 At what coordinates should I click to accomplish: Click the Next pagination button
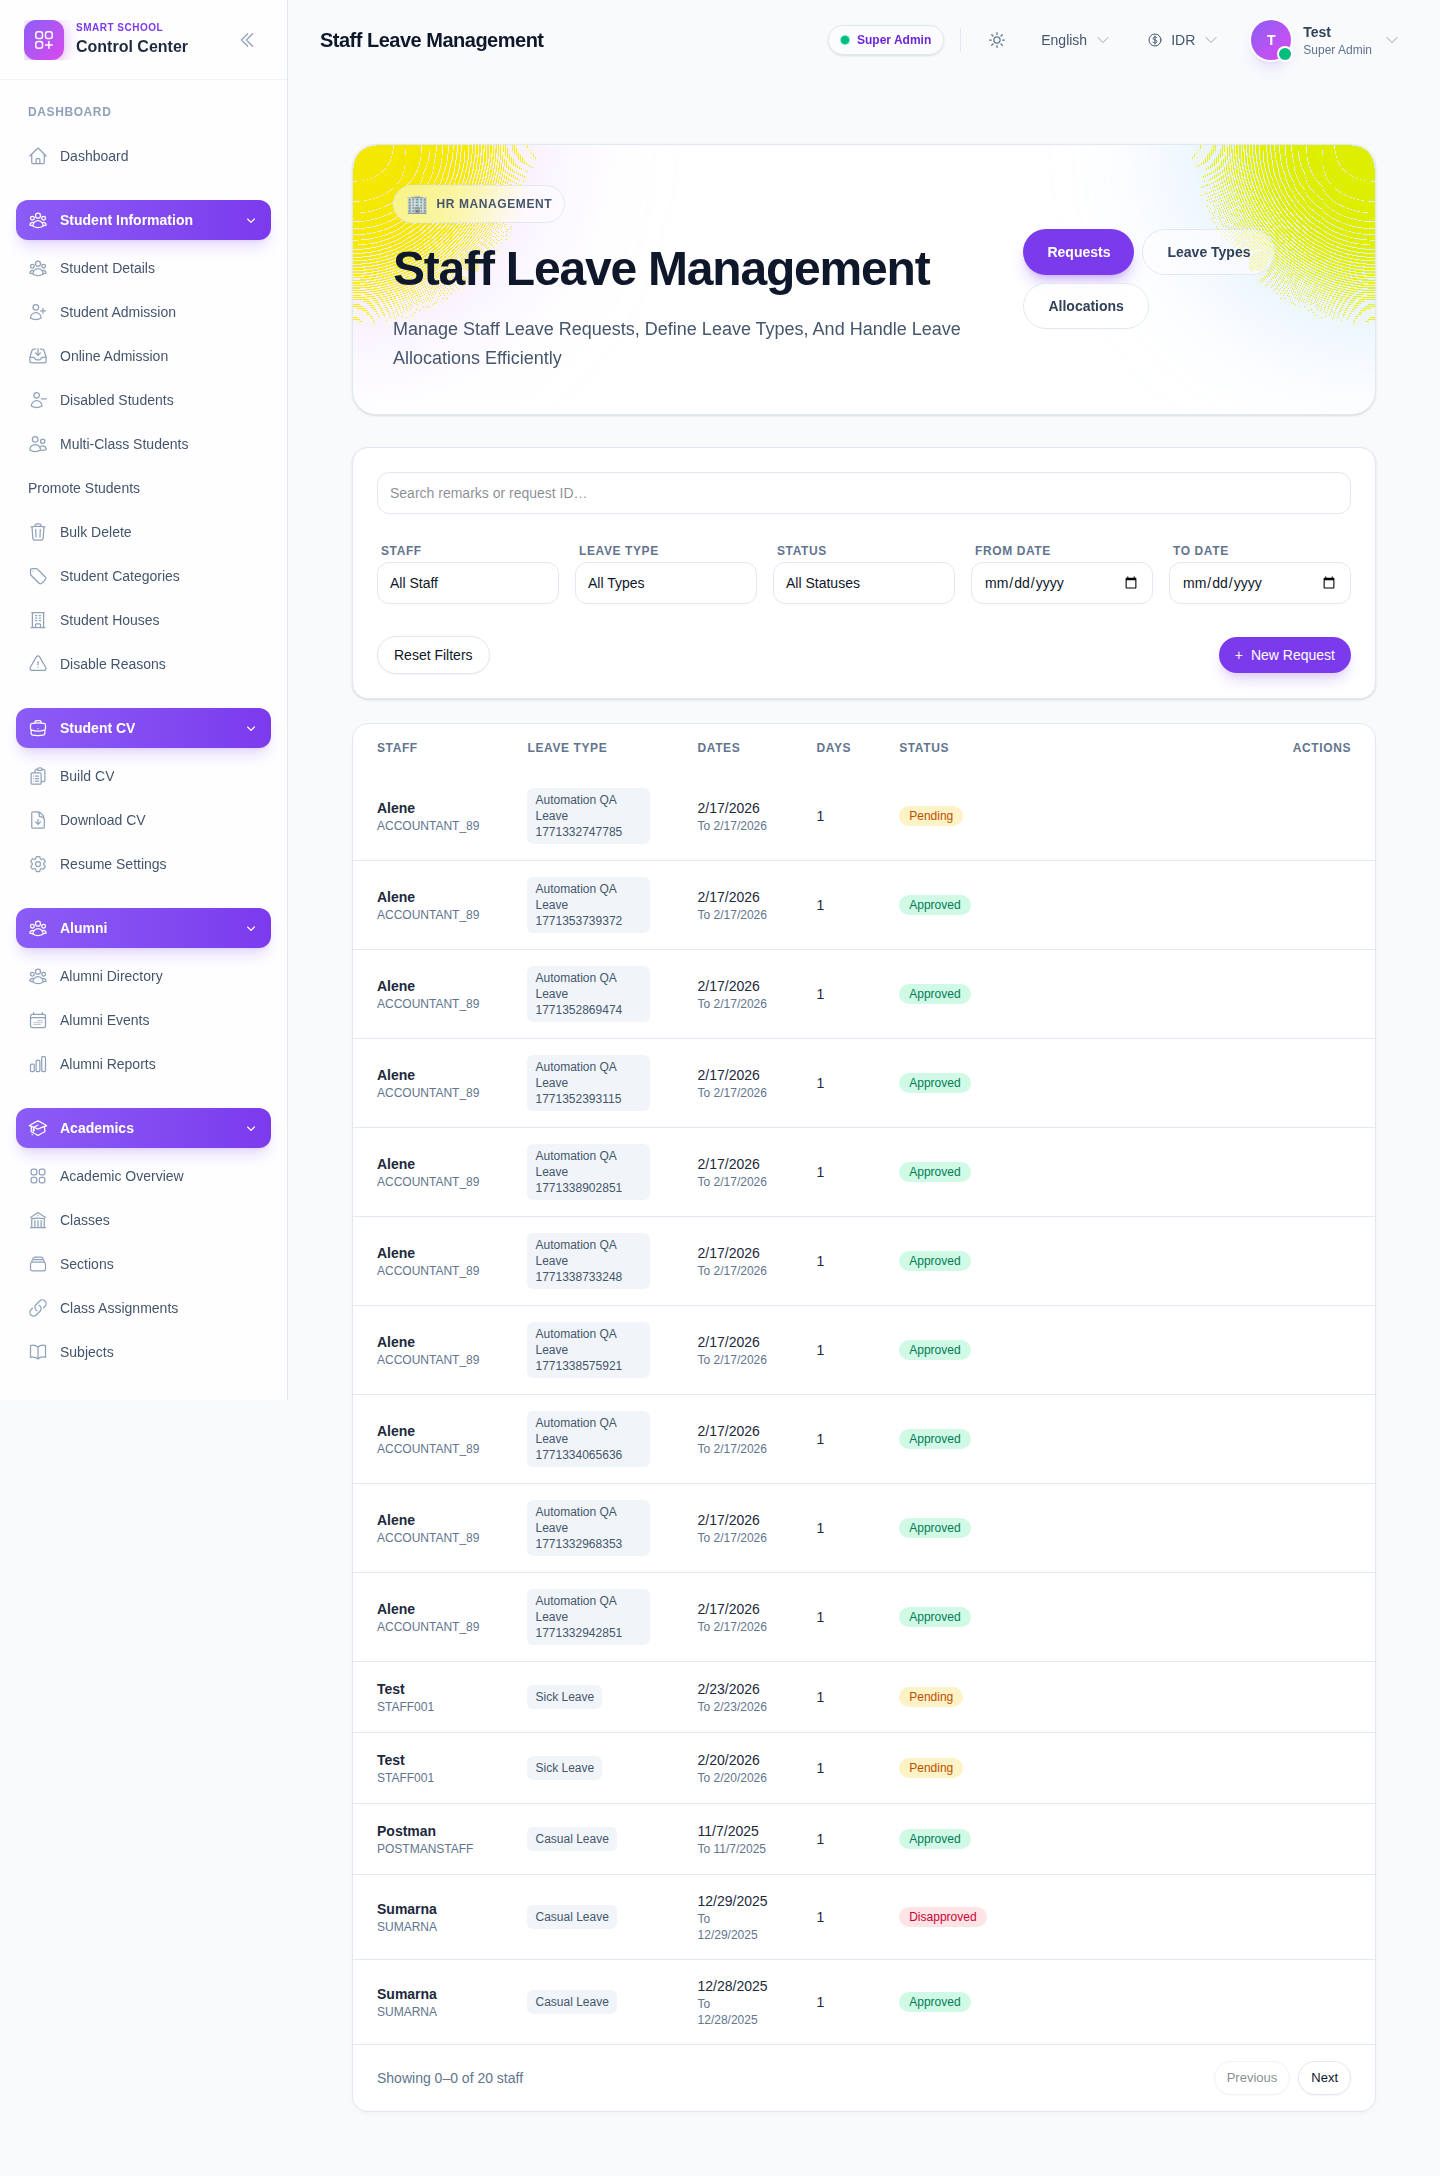1324,2078
